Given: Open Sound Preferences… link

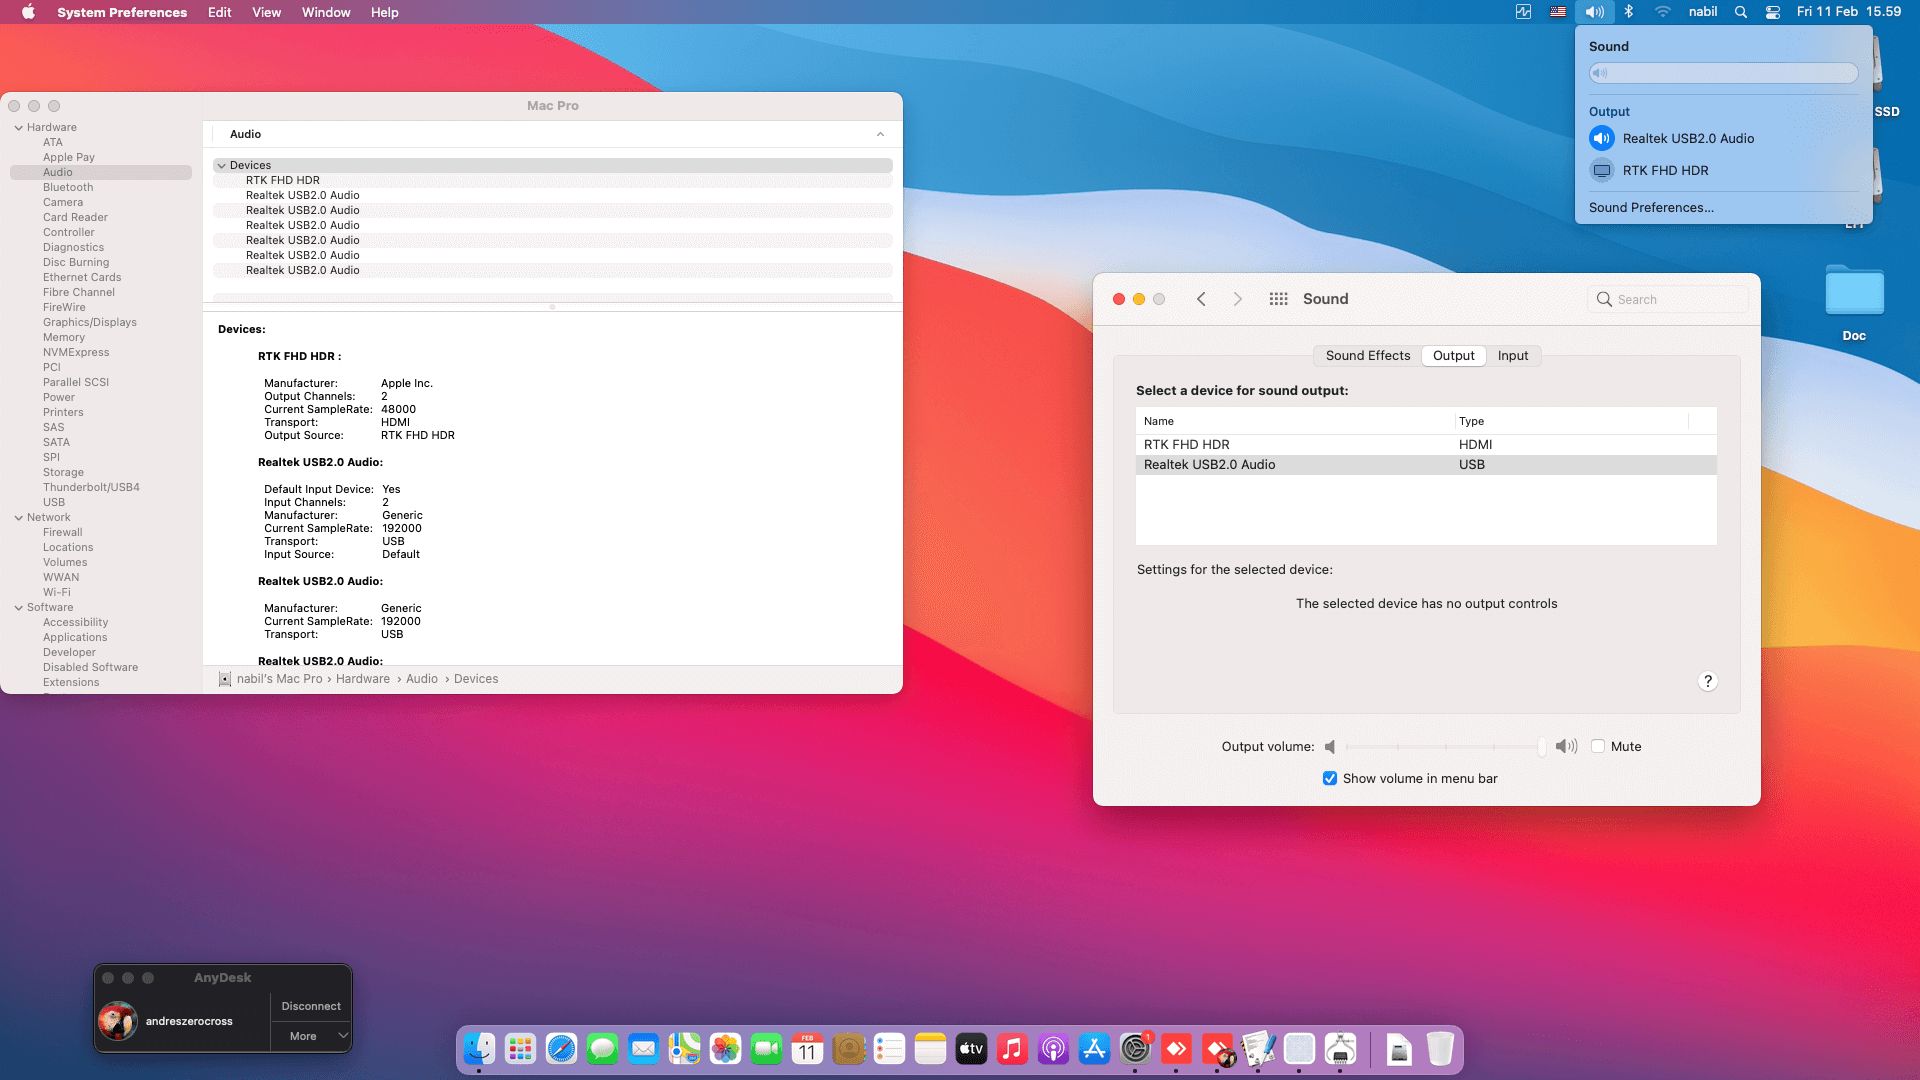Looking at the screenshot, I should click(x=1651, y=208).
